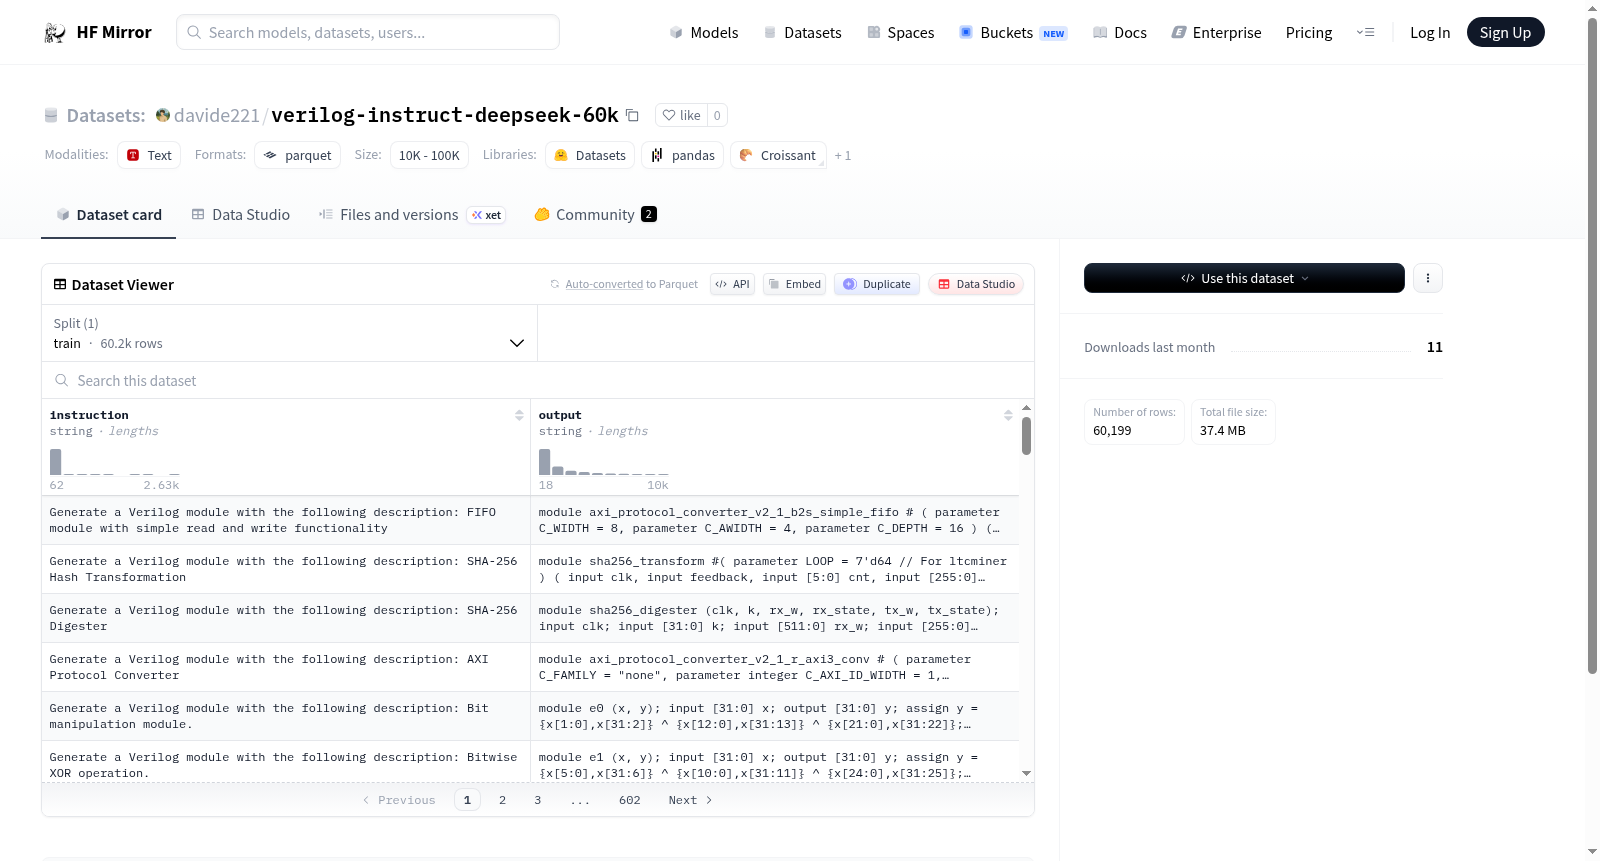This screenshot has height=861, width=1600.
Task: Click the Log In link
Action: (1430, 33)
